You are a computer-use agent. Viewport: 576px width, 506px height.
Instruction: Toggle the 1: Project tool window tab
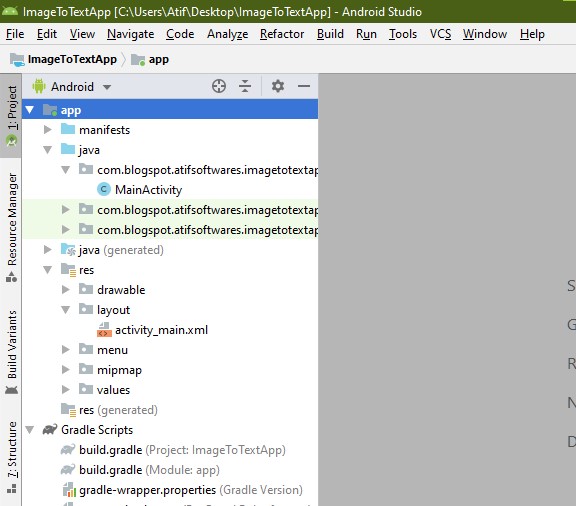11,116
